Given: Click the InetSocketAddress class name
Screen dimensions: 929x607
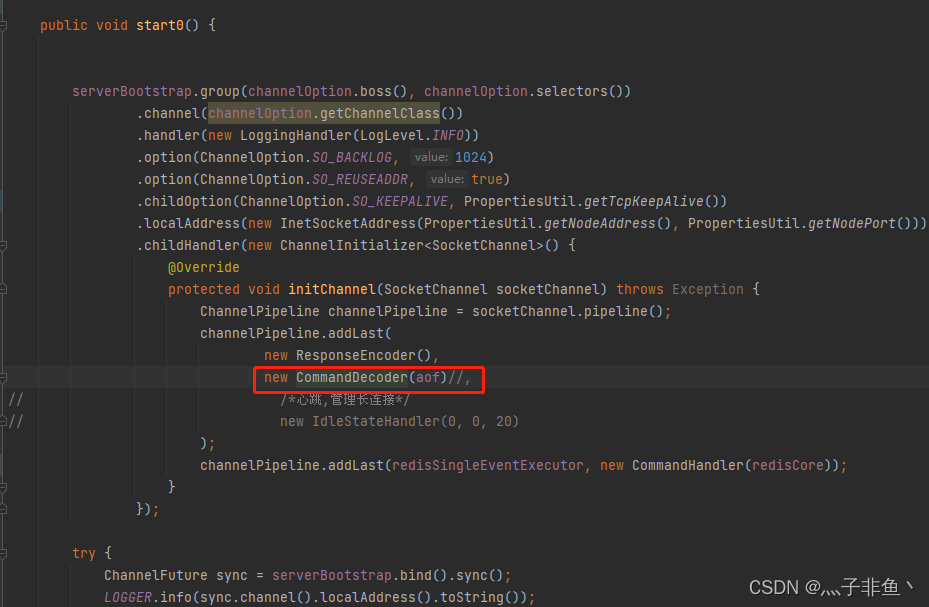Looking at the screenshot, I should pos(348,223).
